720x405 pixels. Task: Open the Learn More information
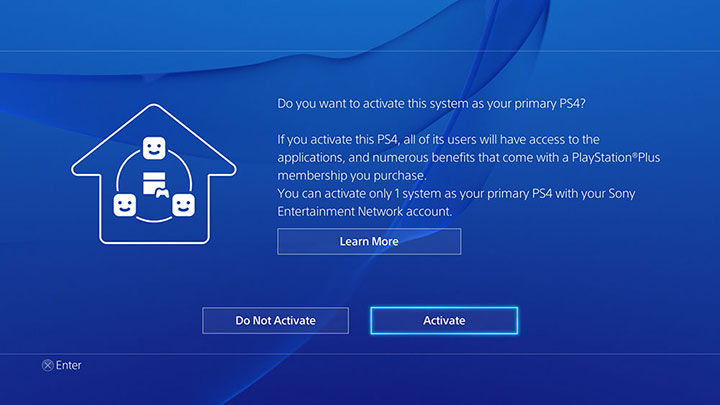[369, 242]
